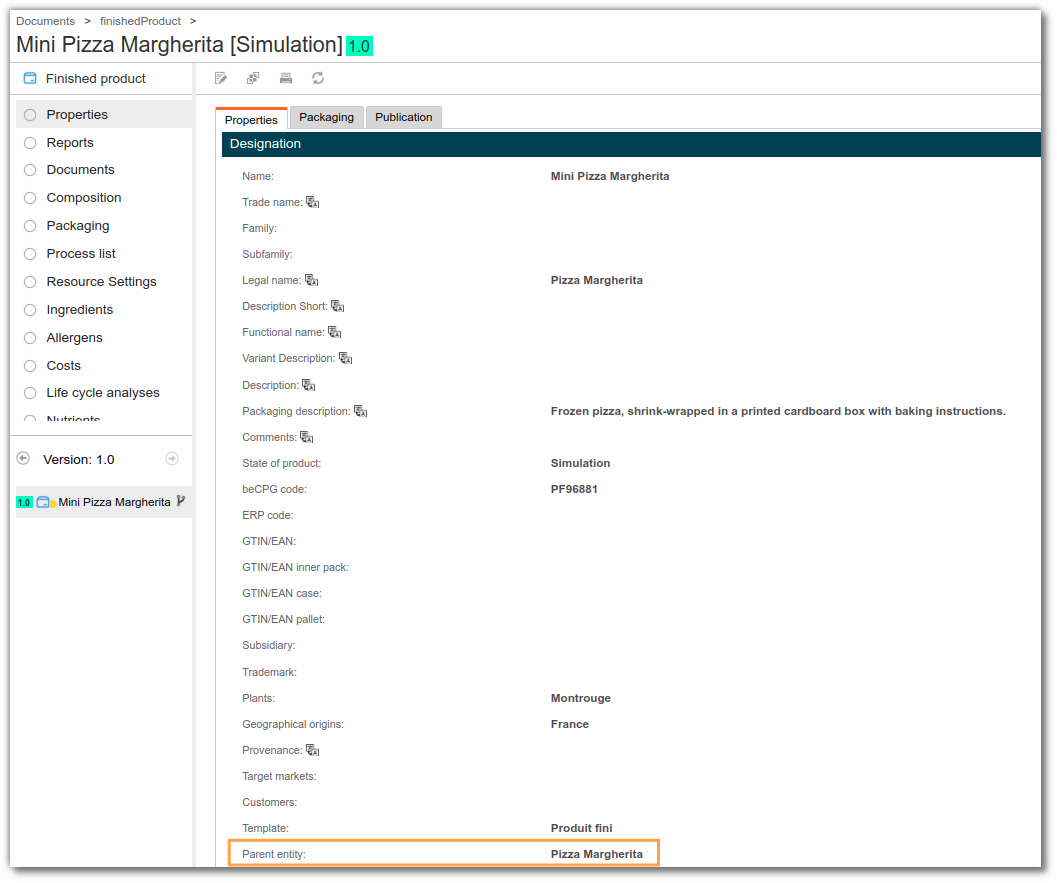This screenshot has width=1057, height=883.
Task: Open the Ingredients list in the sidebar
Action: 79,310
